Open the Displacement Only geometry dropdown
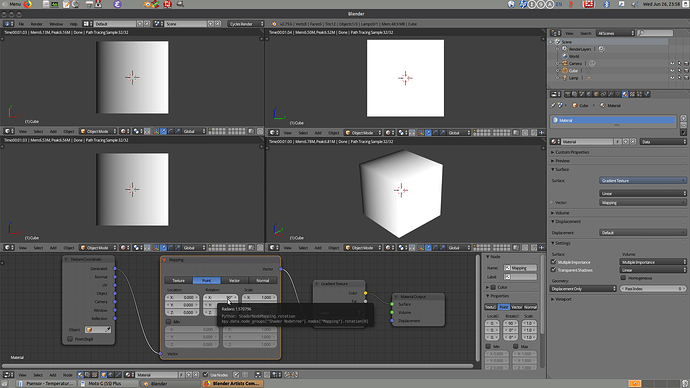The image size is (690, 388). [583, 289]
